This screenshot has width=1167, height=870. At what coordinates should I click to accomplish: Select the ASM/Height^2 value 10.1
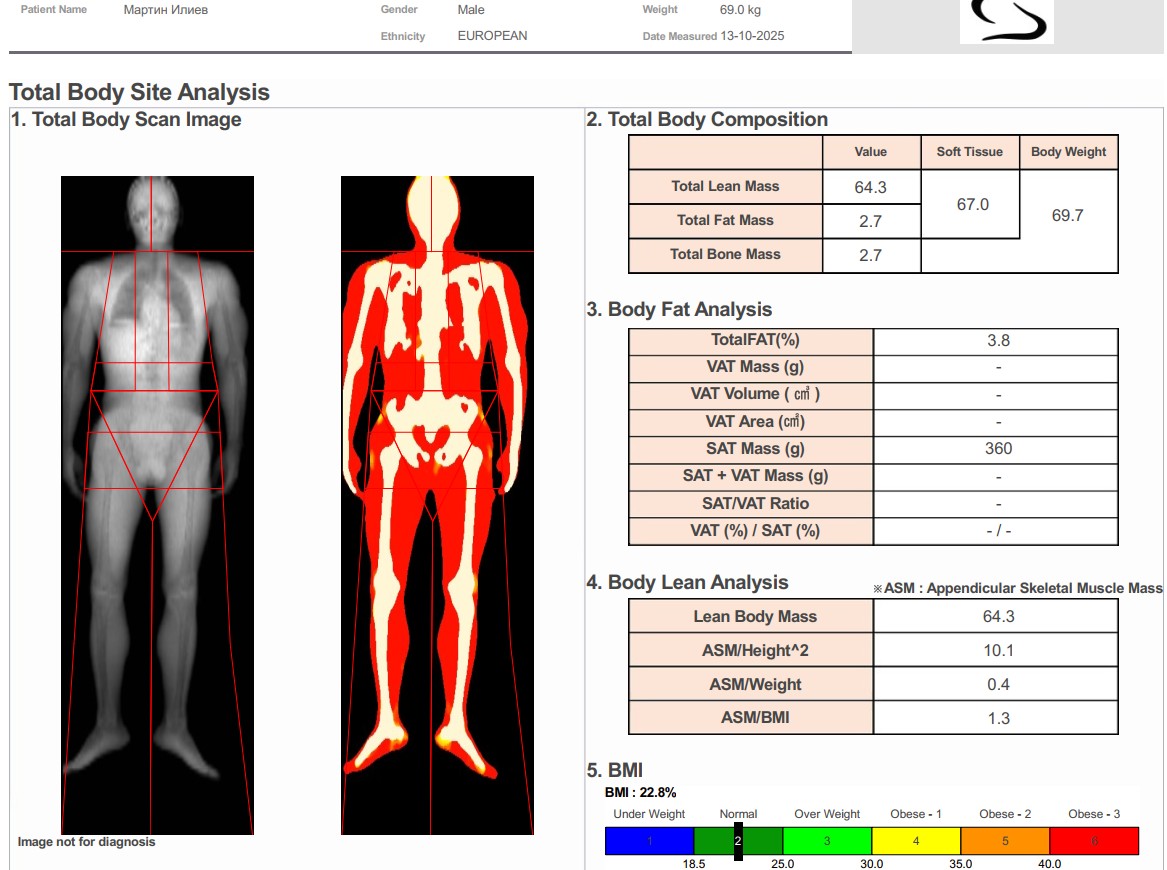tap(997, 651)
